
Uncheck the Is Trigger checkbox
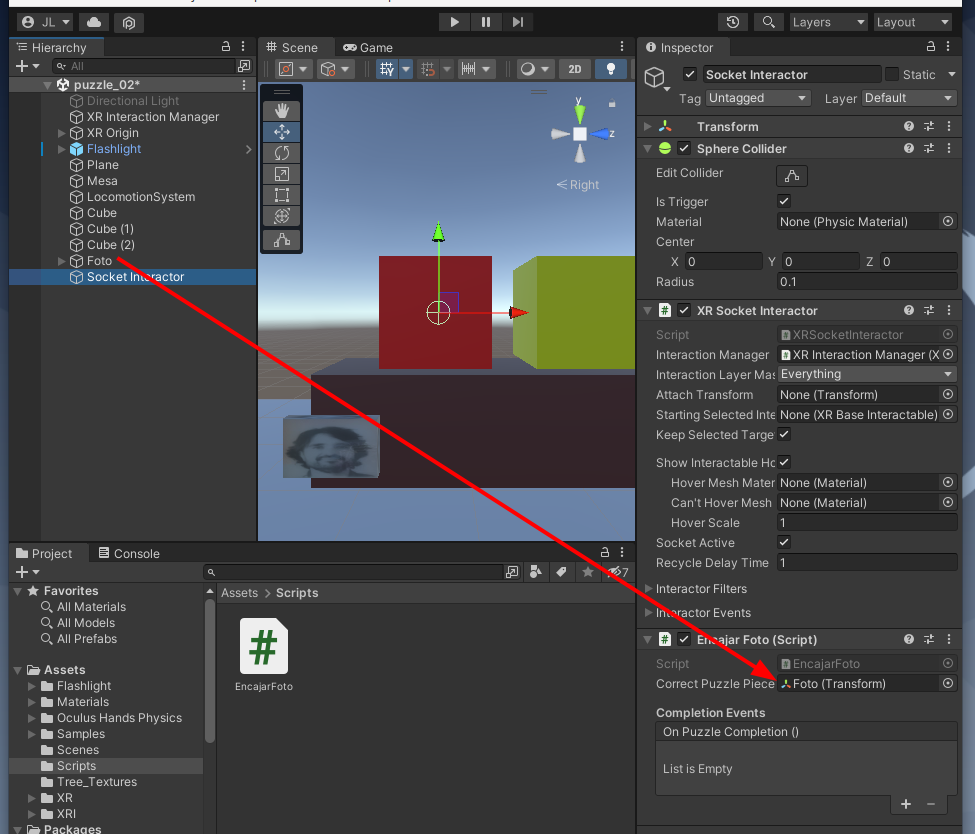(783, 201)
